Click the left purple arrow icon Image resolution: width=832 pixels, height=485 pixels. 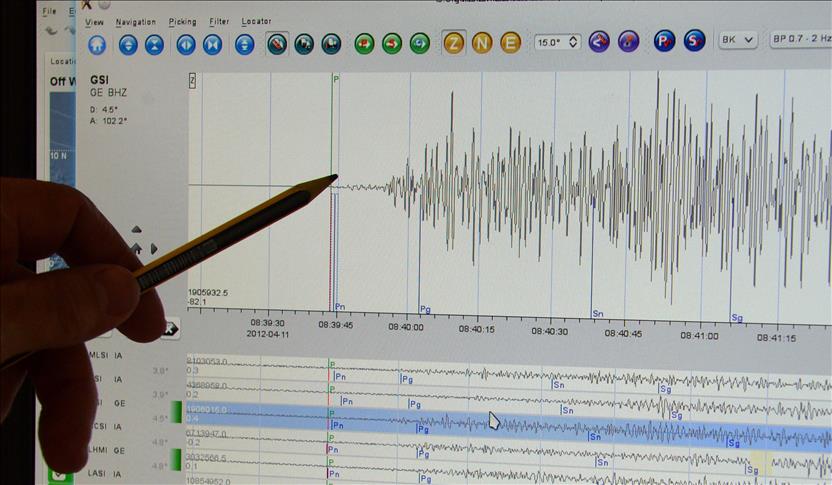click(599, 42)
